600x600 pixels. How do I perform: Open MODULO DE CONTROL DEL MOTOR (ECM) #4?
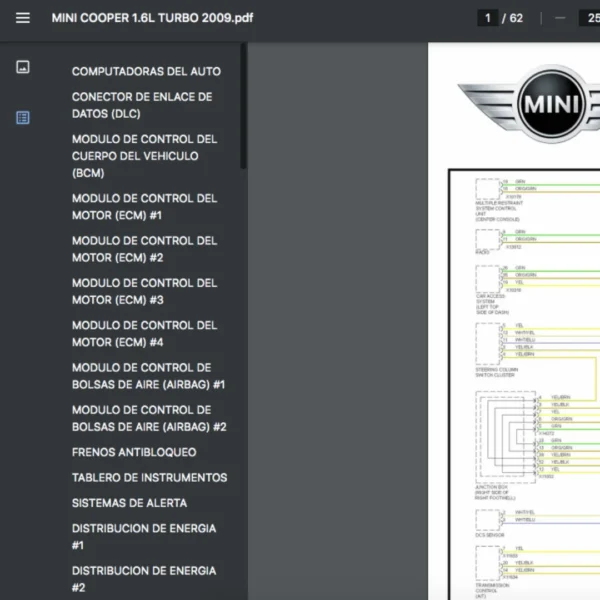(x=144, y=333)
